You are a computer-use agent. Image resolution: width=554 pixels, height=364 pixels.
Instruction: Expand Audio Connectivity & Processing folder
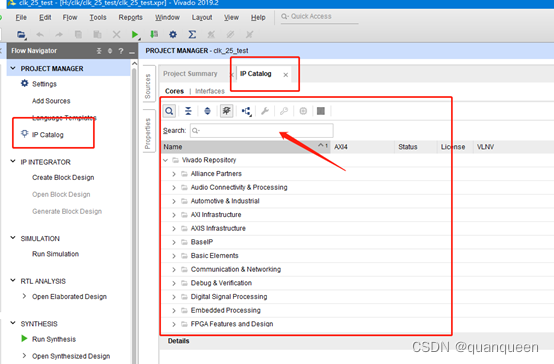[x=173, y=188]
